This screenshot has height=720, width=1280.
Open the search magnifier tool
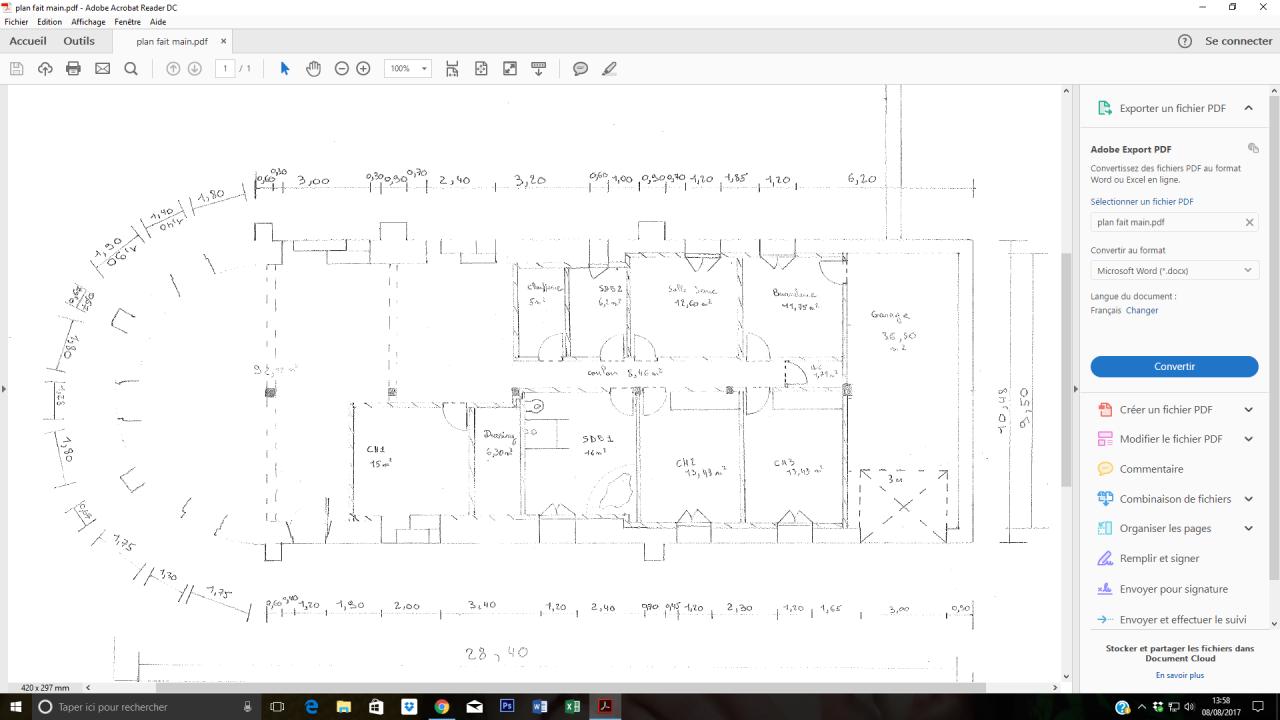pos(131,68)
